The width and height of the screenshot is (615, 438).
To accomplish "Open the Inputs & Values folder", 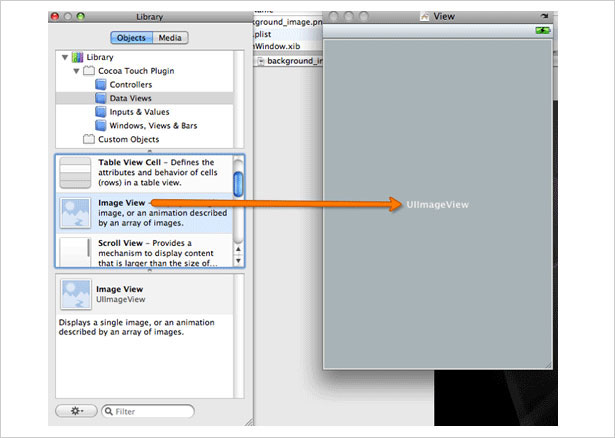I will [133, 112].
